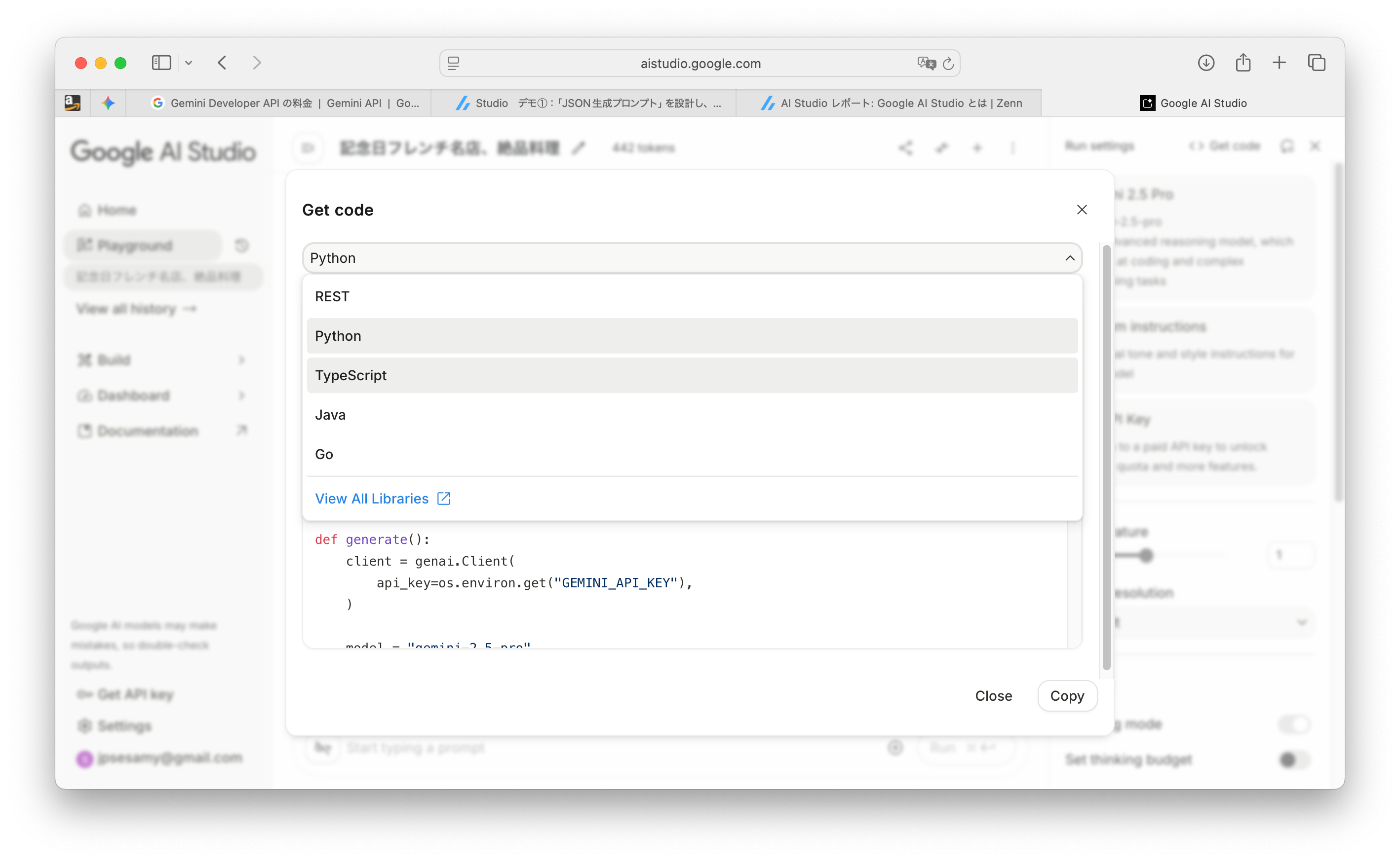Close the Run settings panel
1400x862 pixels.
tap(1315, 146)
